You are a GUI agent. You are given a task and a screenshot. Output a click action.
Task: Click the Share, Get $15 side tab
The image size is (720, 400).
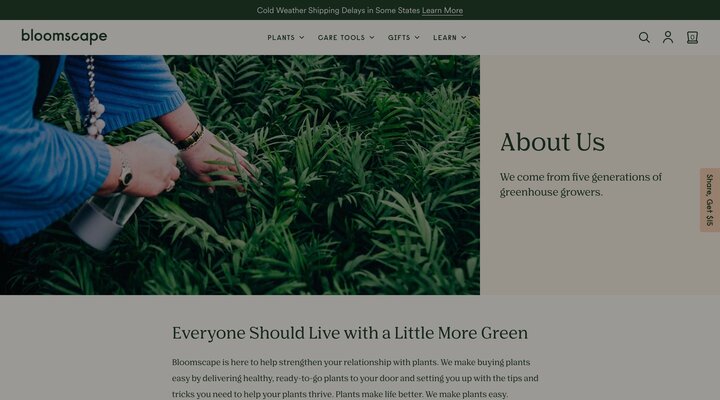point(710,200)
